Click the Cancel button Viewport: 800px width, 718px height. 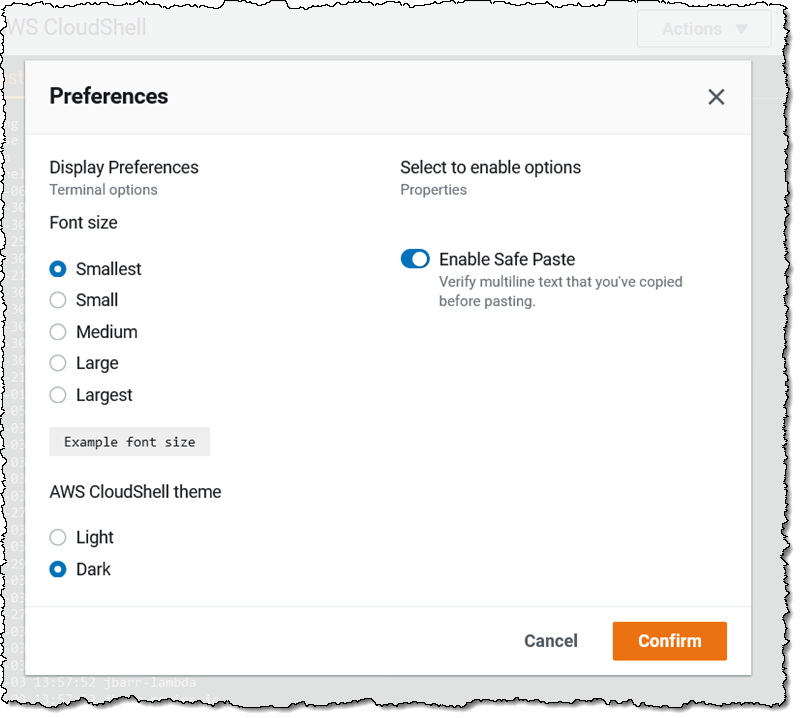pos(551,641)
